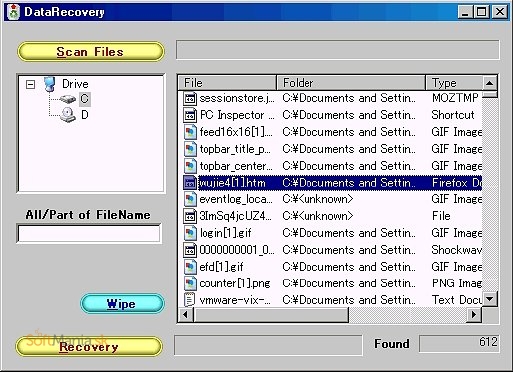Click the PNG Imag type cell
This screenshot has height=372, width=513.
pos(457,283)
